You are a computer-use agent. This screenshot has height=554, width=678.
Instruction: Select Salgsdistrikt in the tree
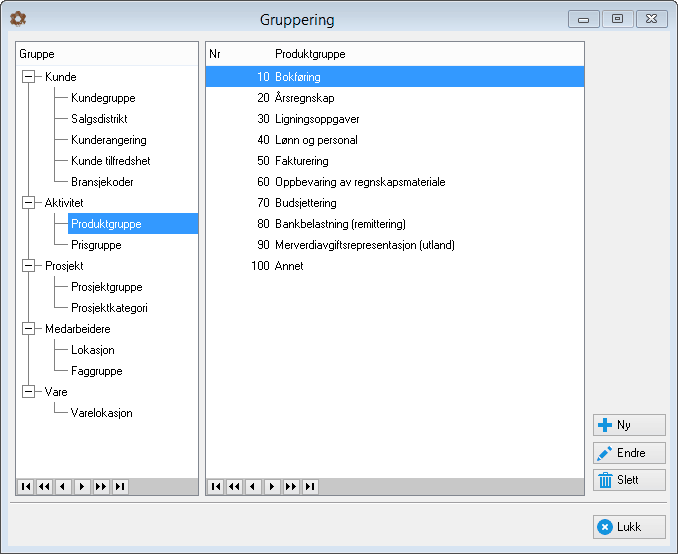99,118
